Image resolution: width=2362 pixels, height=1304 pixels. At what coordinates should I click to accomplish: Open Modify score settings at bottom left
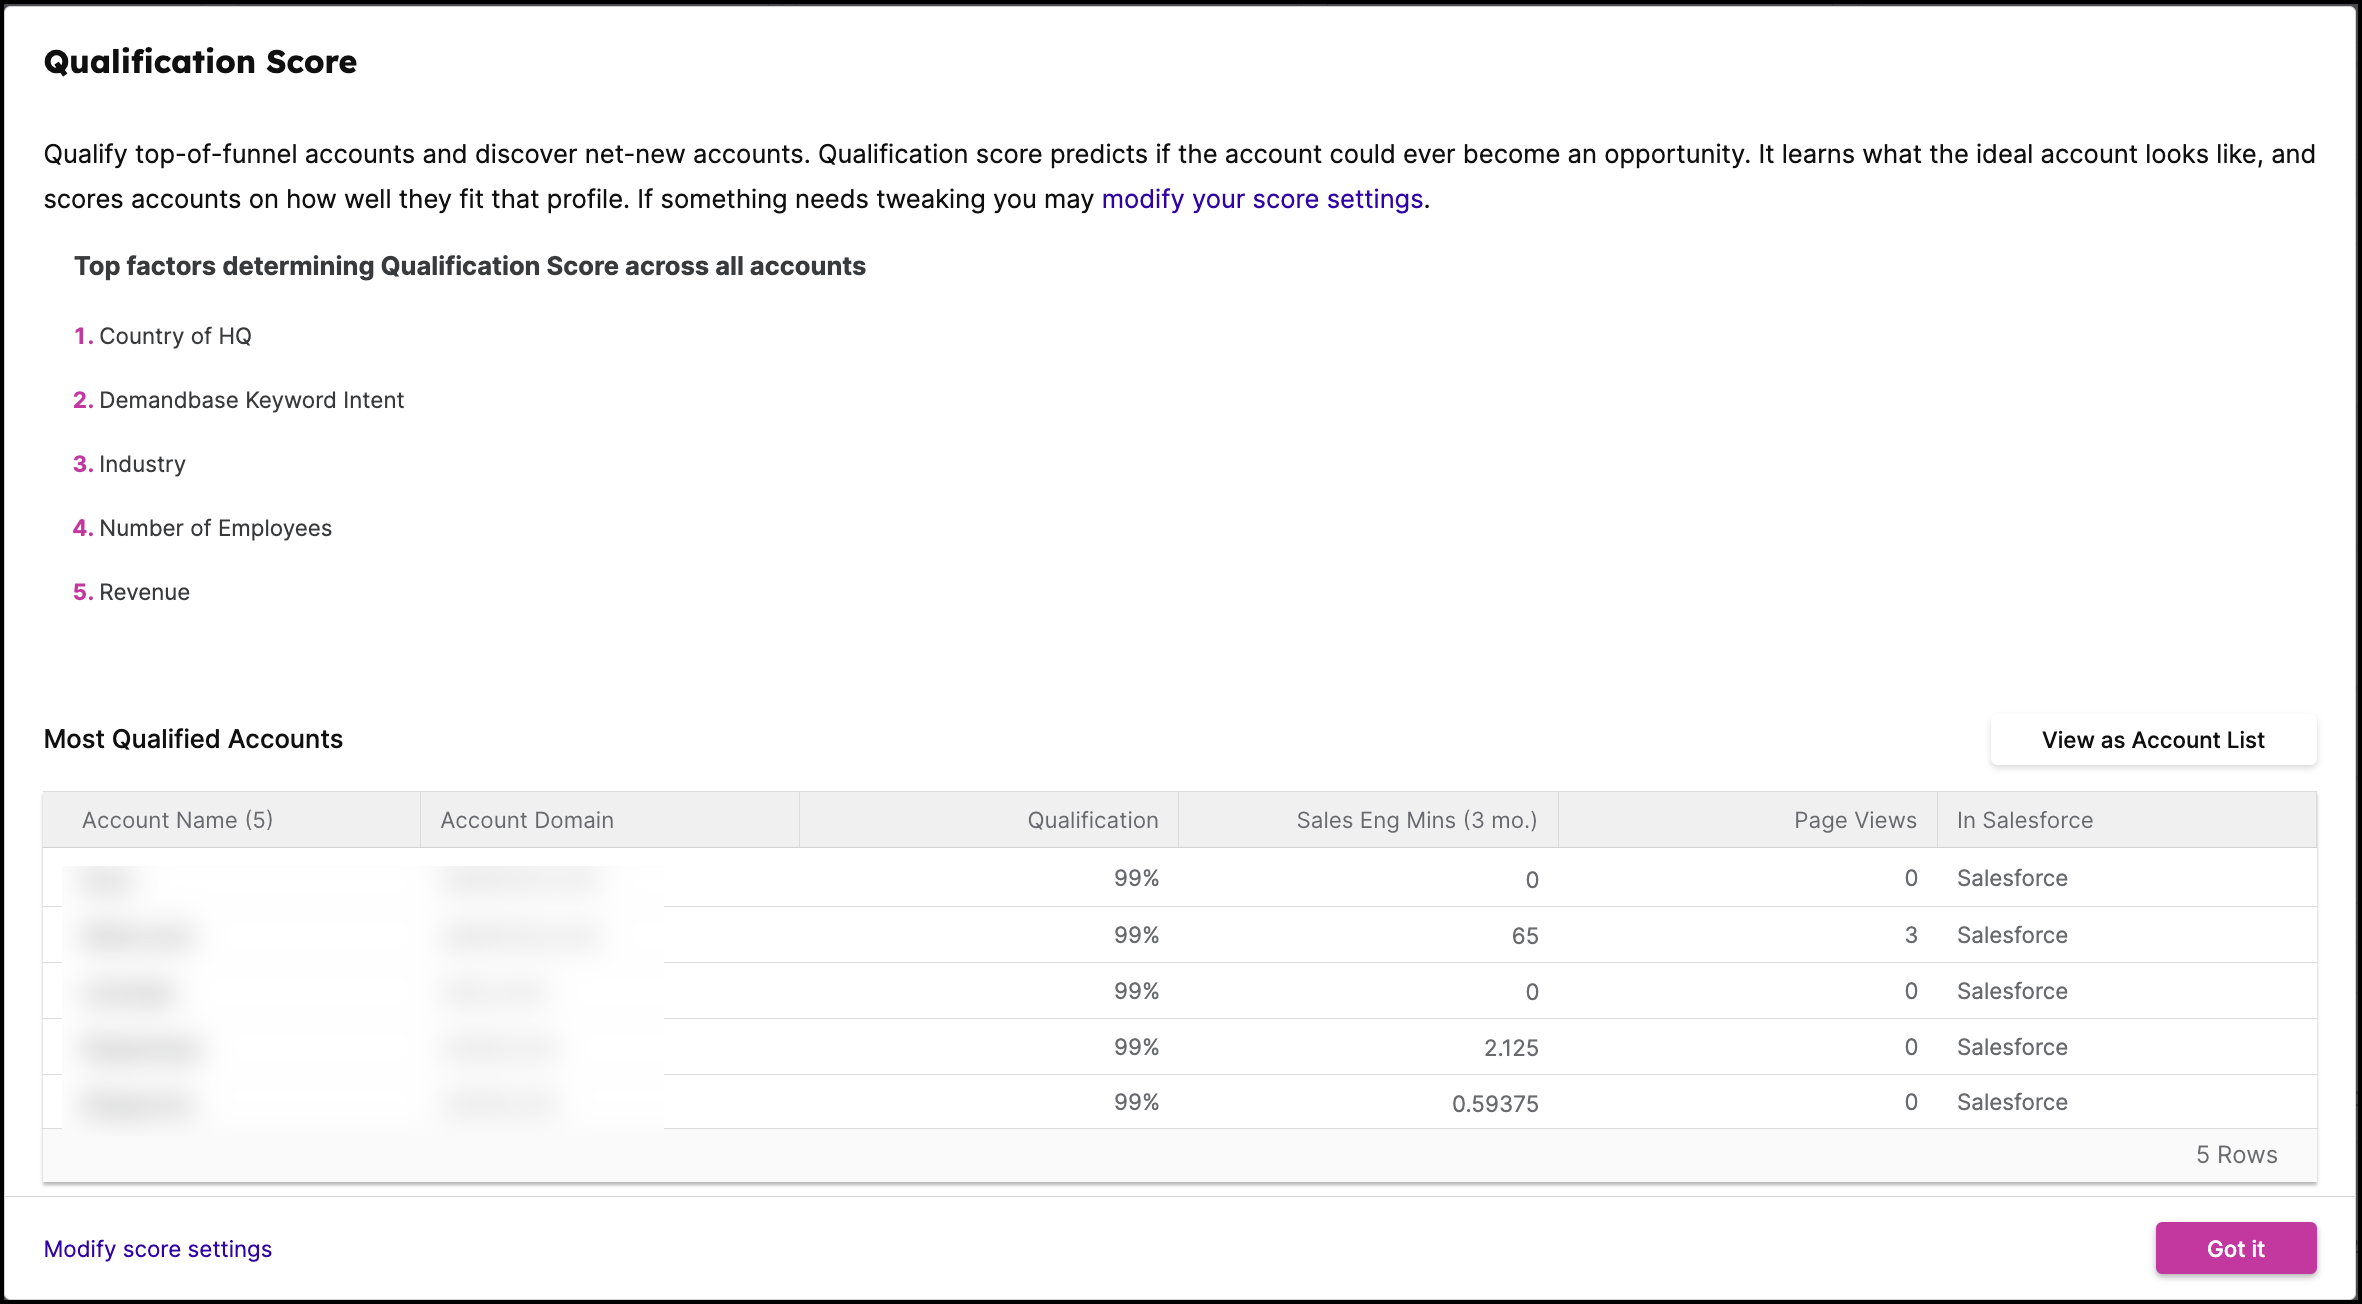click(157, 1248)
